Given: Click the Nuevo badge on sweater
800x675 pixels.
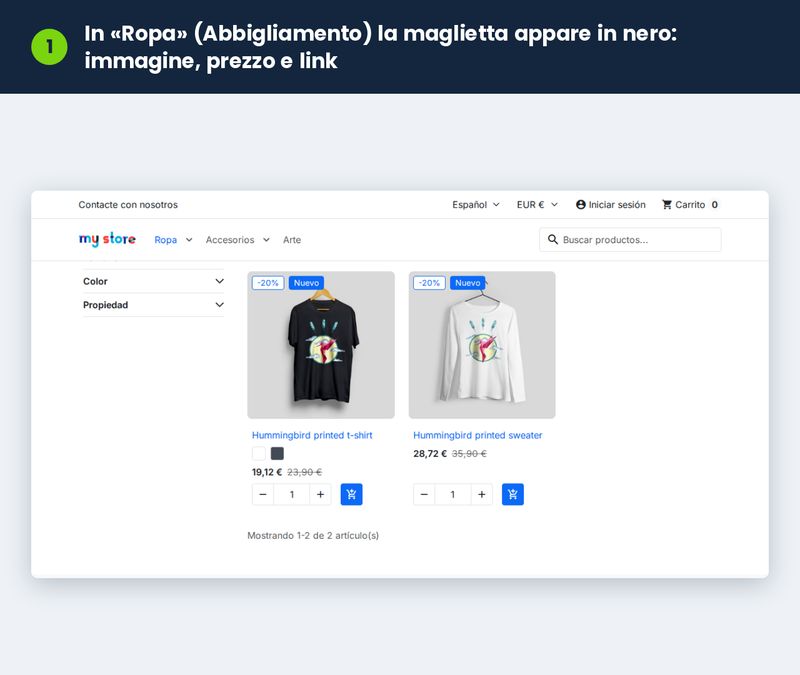Looking at the screenshot, I should 467,283.
